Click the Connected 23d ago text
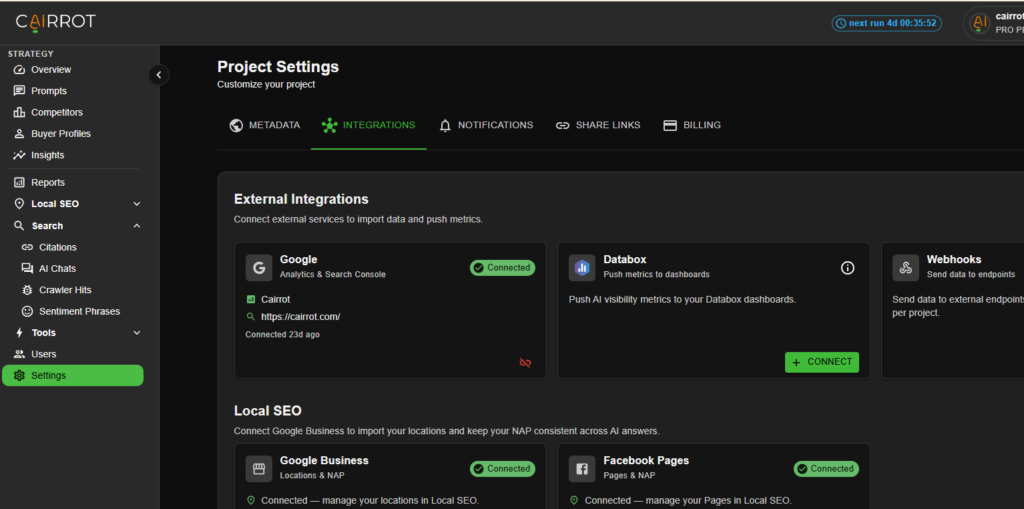Image resolution: width=1024 pixels, height=509 pixels. pyautogui.click(x=282, y=334)
